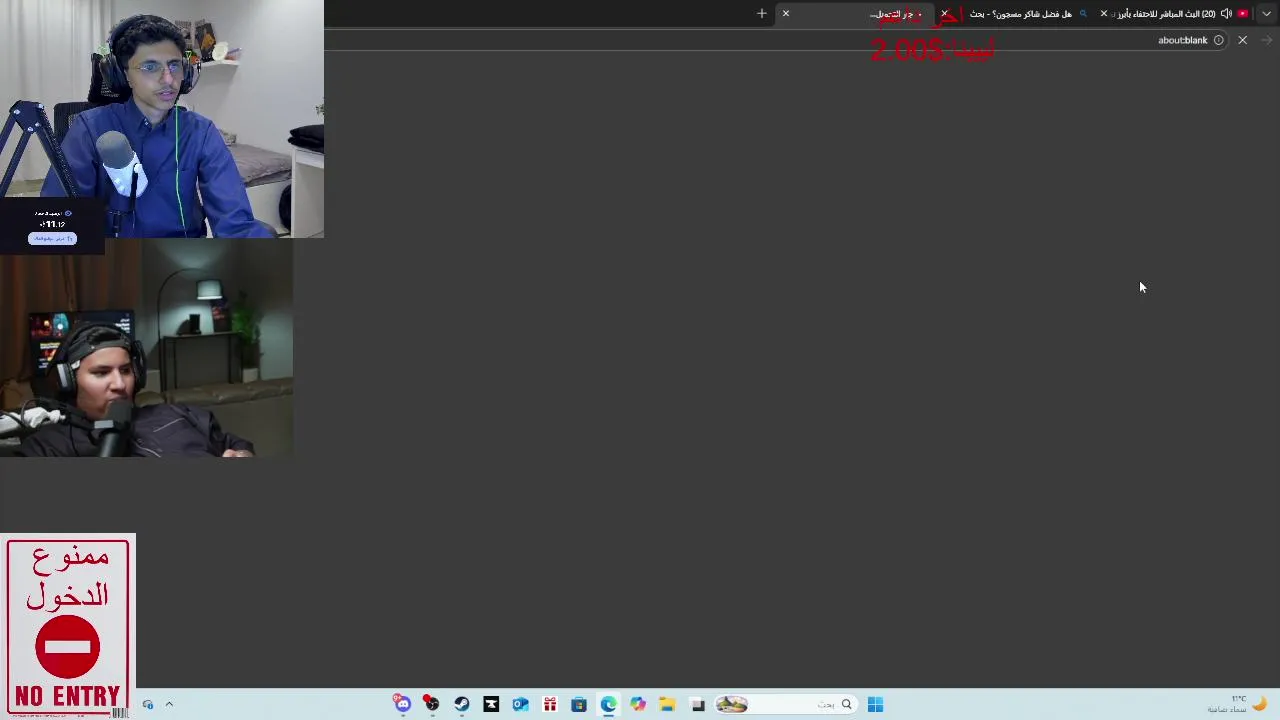Viewport: 1280px width, 720px height.
Task: Open Microsoft Store from the taskbar
Action: [579, 704]
